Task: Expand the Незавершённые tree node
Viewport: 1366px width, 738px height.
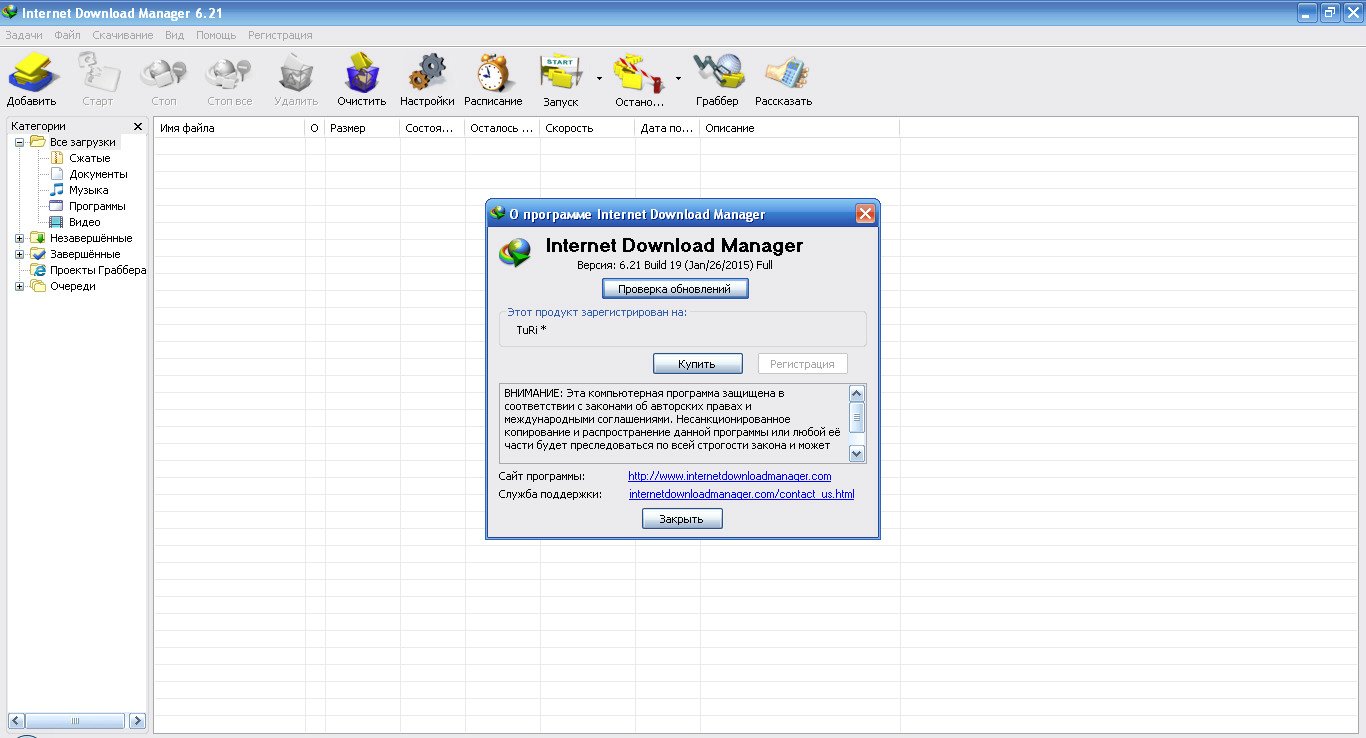Action: [x=19, y=238]
